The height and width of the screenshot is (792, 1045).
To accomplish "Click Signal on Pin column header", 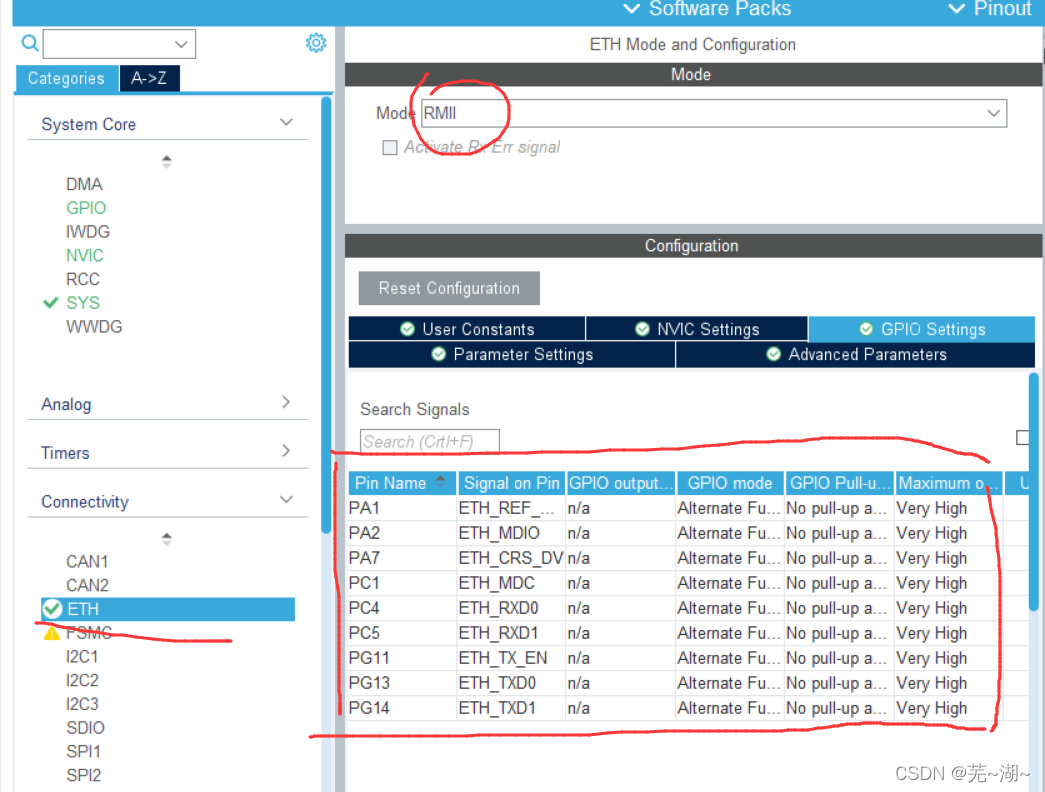I will (x=511, y=483).
